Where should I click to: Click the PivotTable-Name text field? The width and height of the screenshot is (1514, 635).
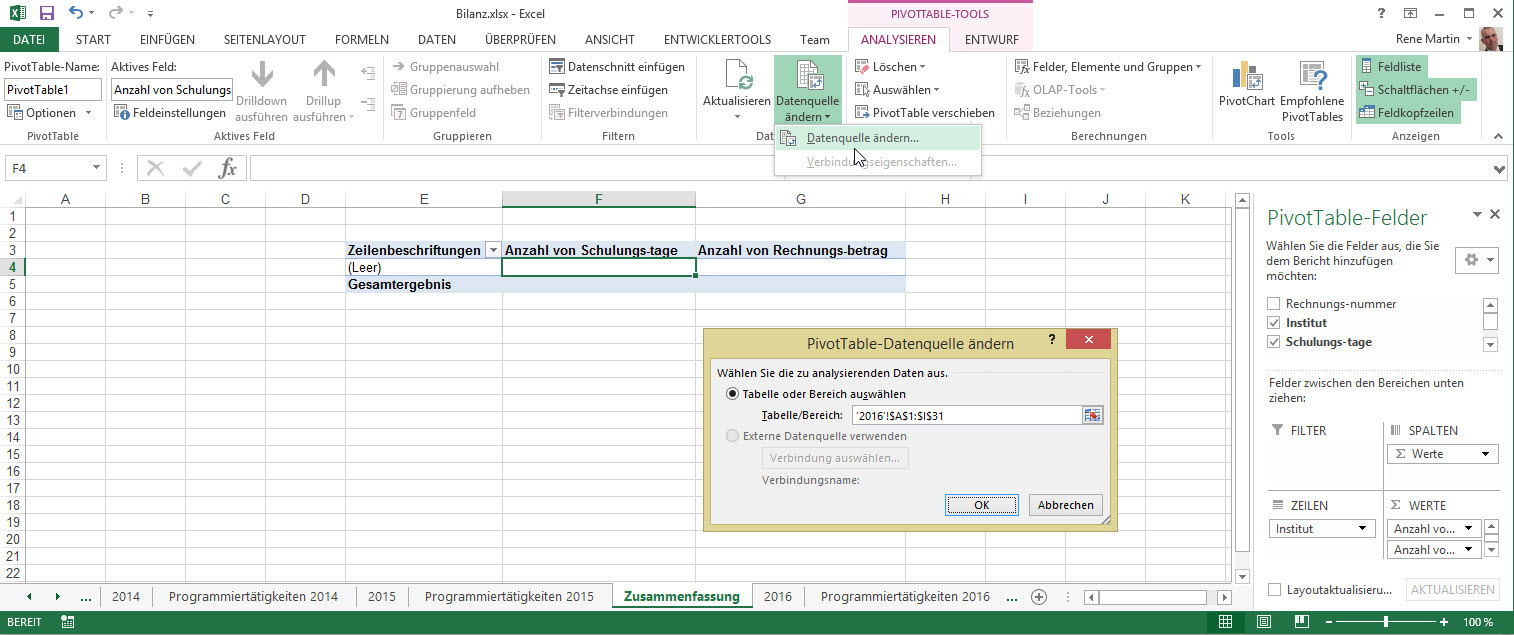tap(53, 90)
